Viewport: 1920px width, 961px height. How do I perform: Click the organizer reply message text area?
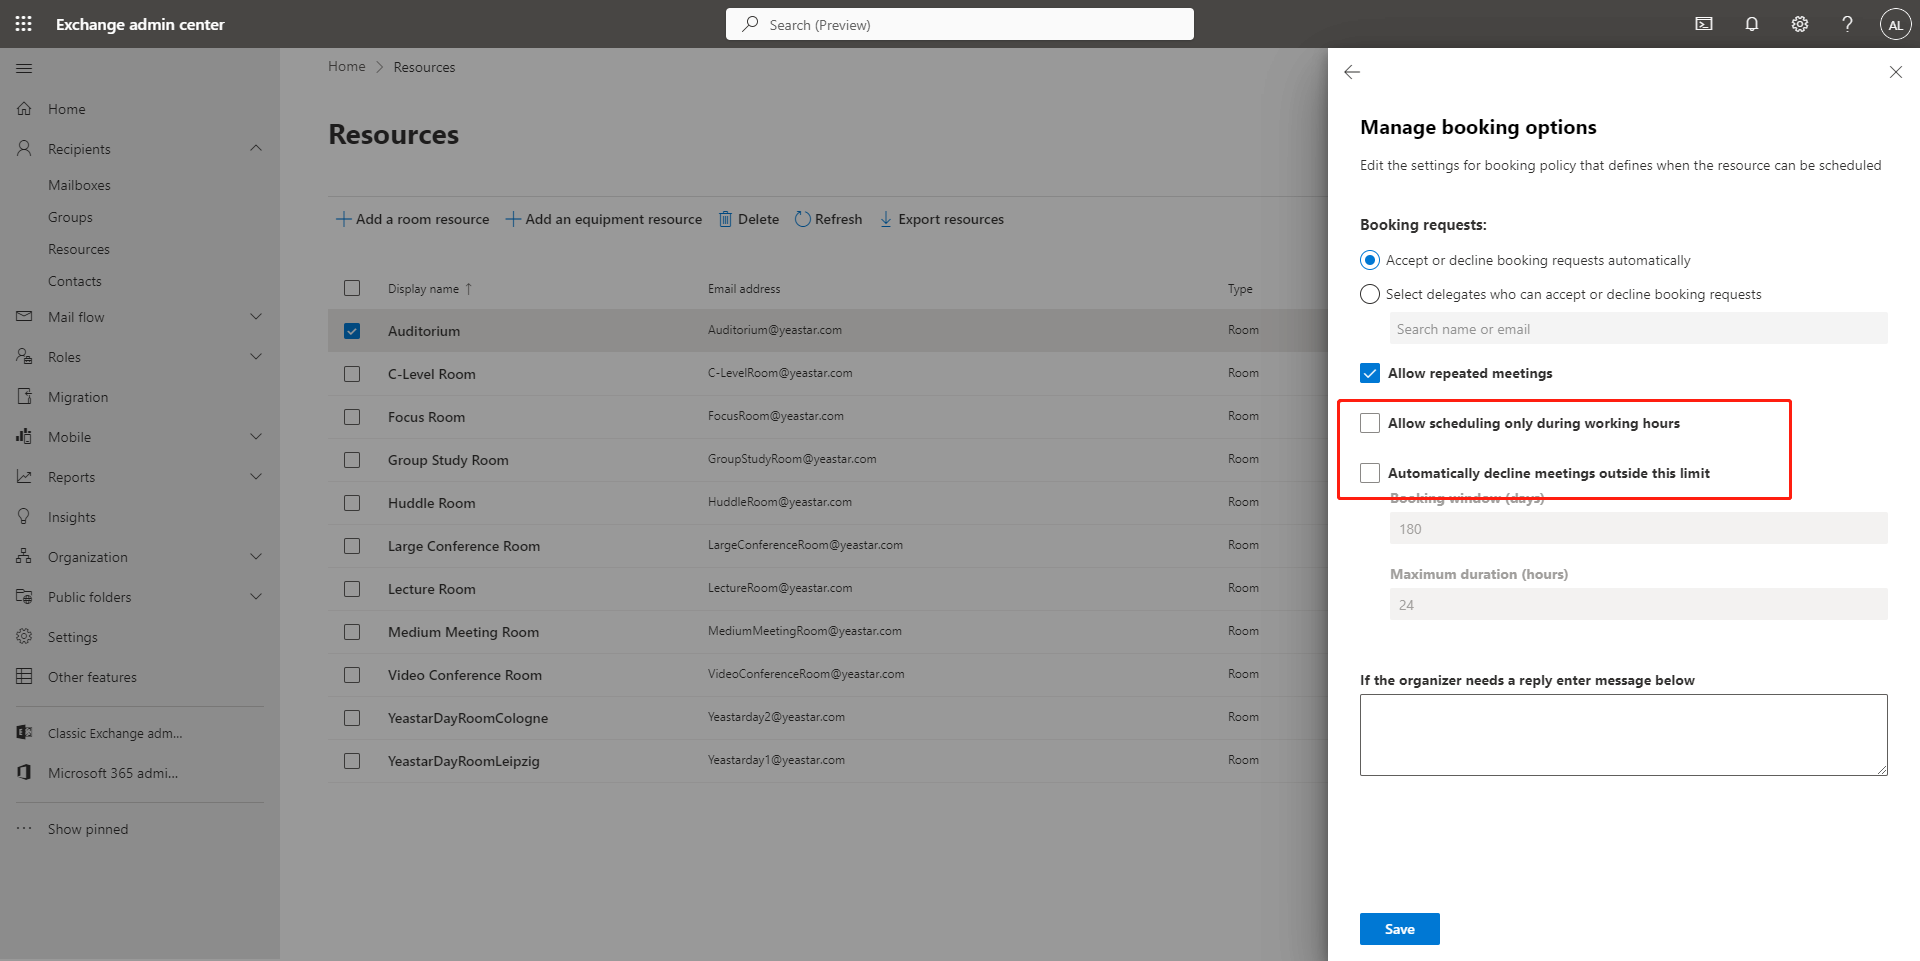pyautogui.click(x=1624, y=735)
